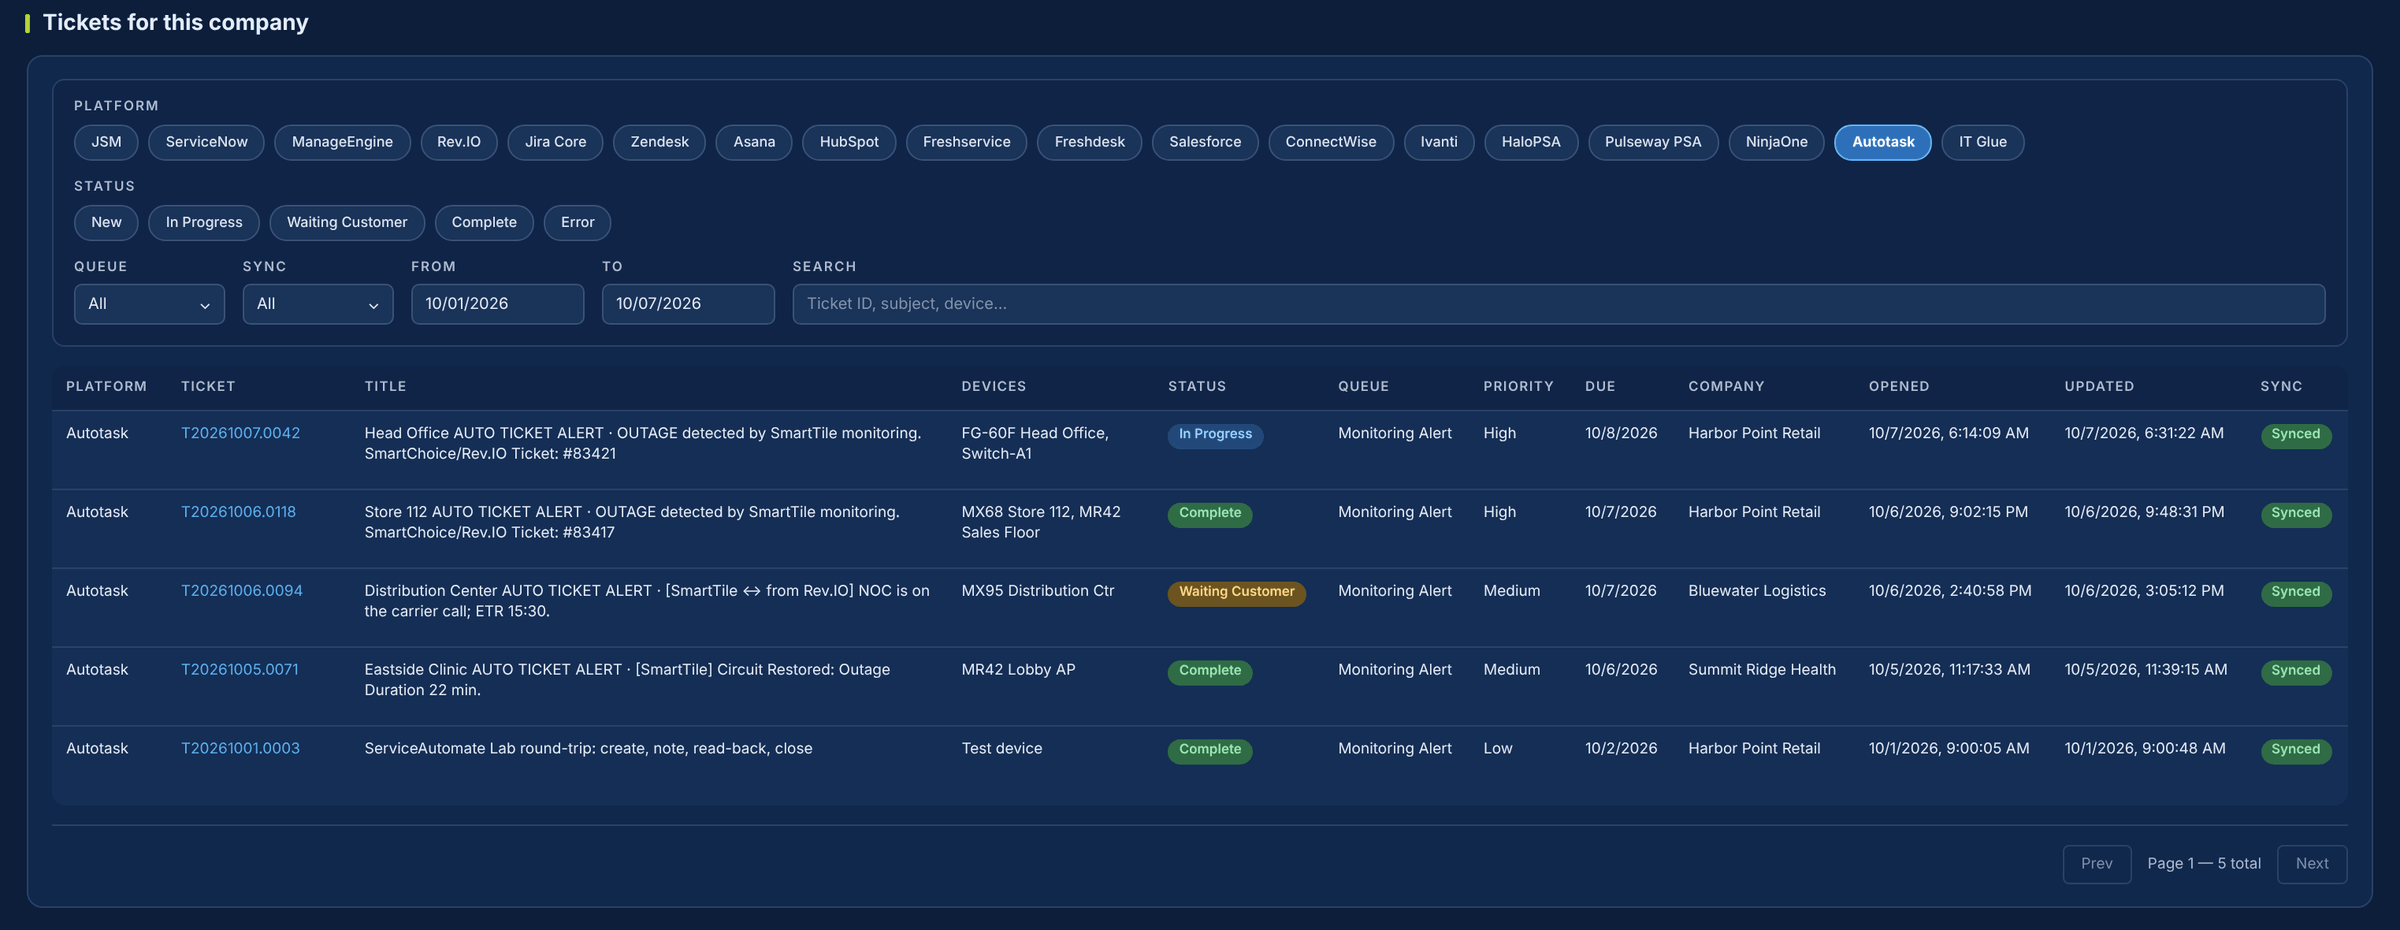Viewport: 2400px width, 930px height.
Task: Go to the Next page
Action: pyautogui.click(x=2312, y=864)
